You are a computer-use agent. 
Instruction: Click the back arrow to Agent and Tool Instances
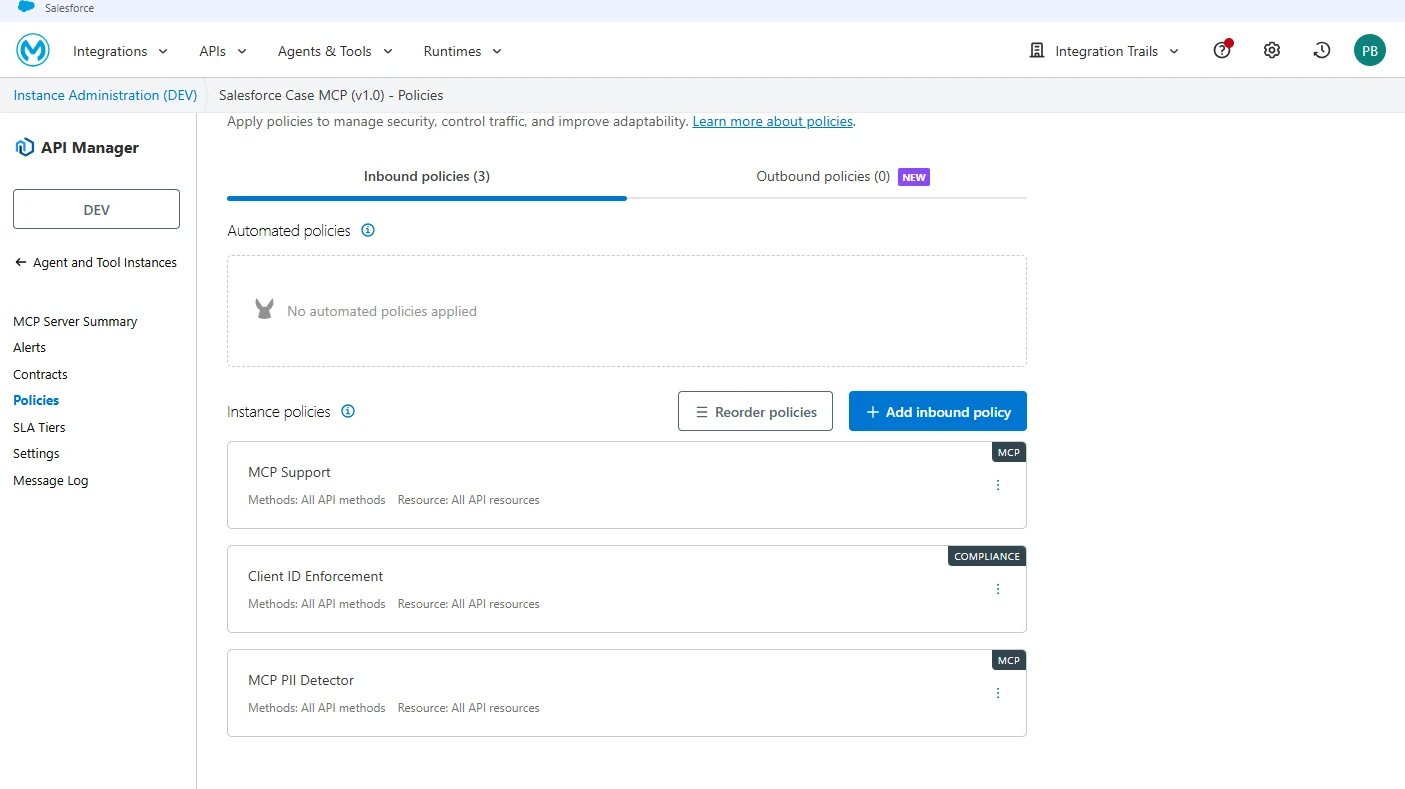(x=21, y=262)
